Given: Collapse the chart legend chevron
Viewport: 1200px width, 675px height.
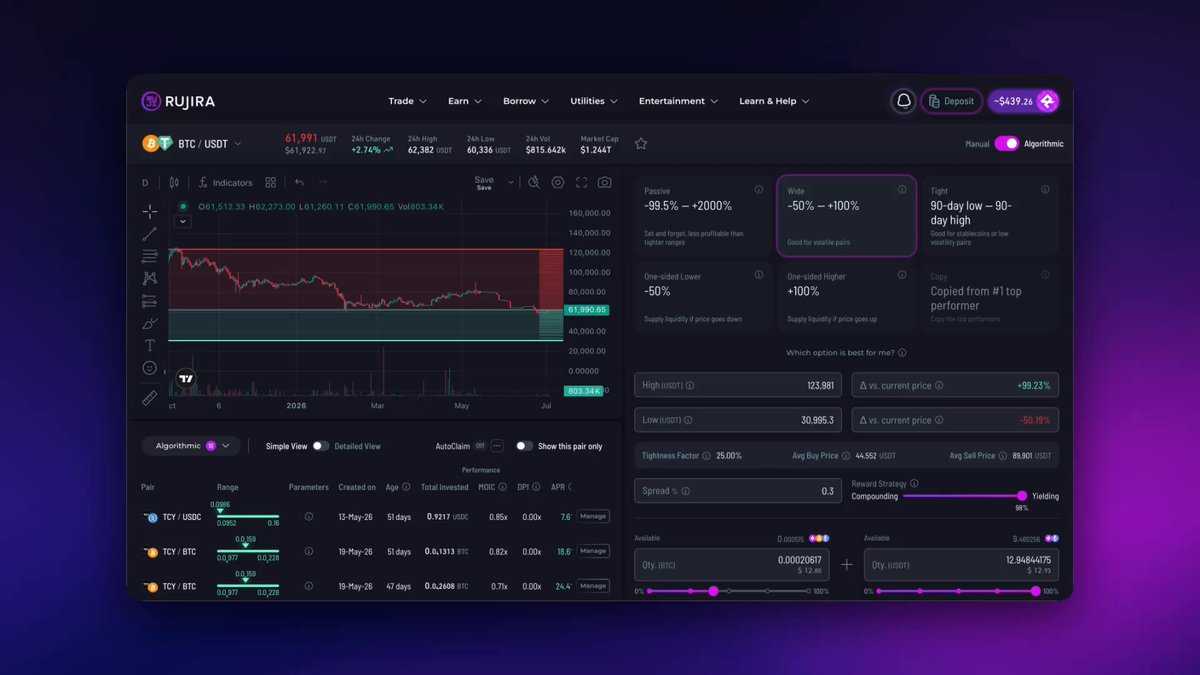Looking at the screenshot, I should 182,222.
